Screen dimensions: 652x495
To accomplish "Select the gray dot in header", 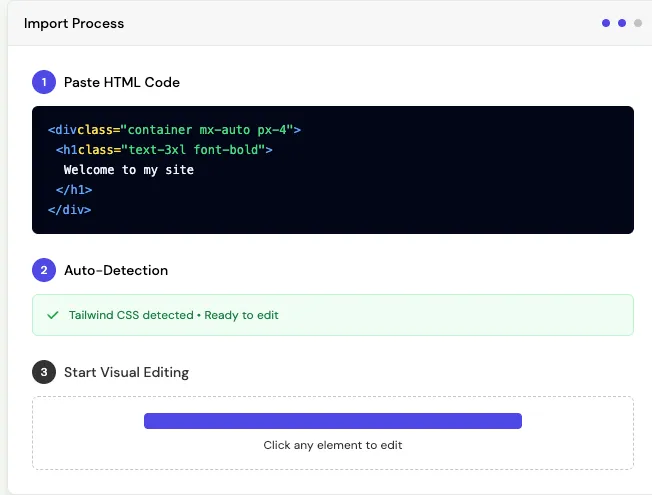I will (x=637, y=23).
